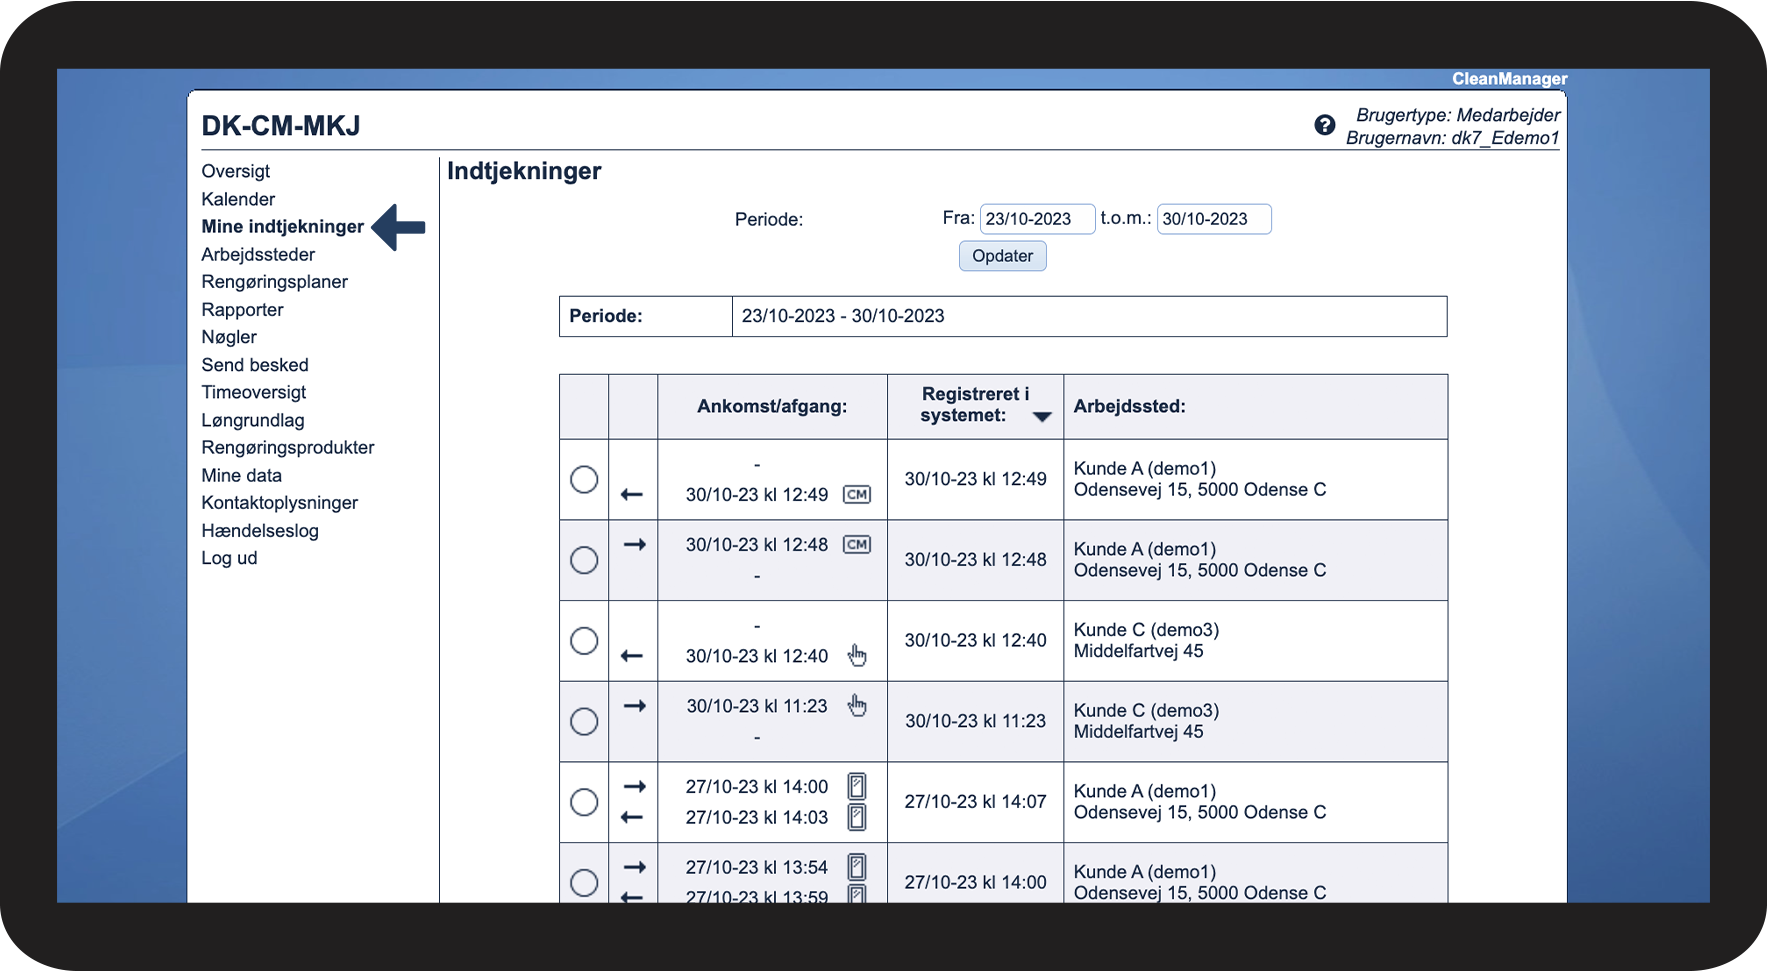Screen dimensions: 1767x971
Task: Click the departure arrow for 30/10-23 kl 12:49
Action: (x=632, y=495)
